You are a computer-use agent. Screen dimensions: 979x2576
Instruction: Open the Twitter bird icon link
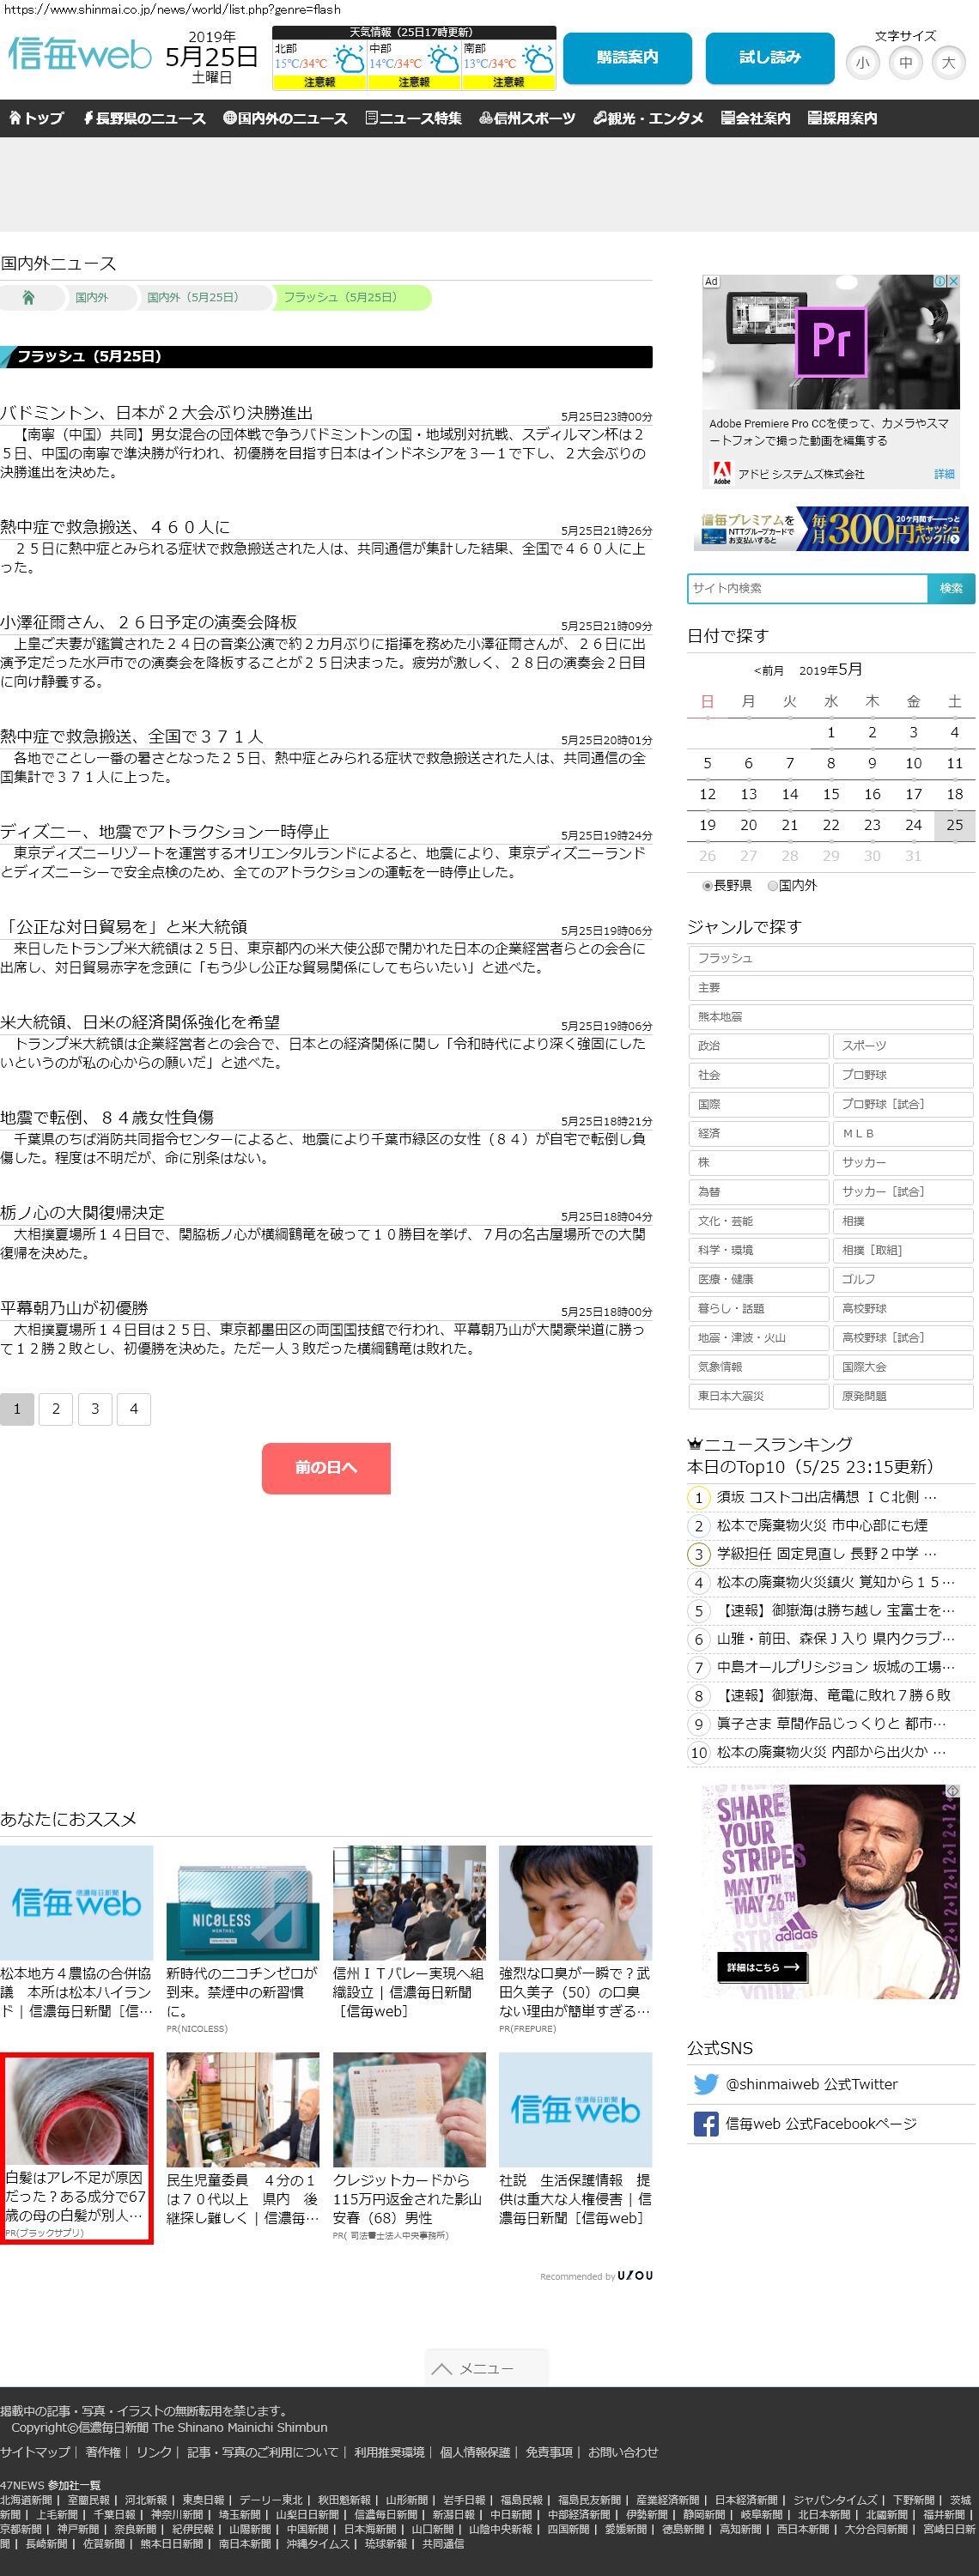(x=706, y=2084)
